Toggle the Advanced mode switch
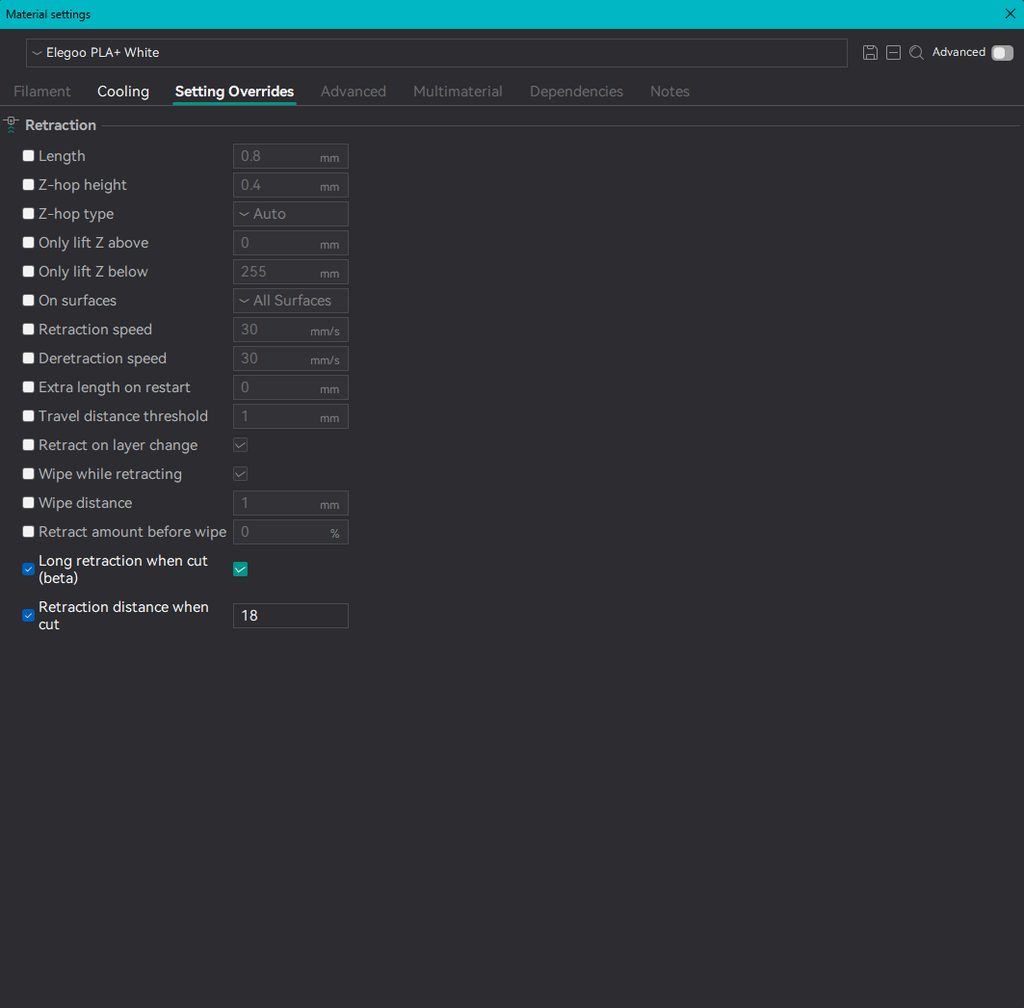 pyautogui.click(x=1002, y=53)
